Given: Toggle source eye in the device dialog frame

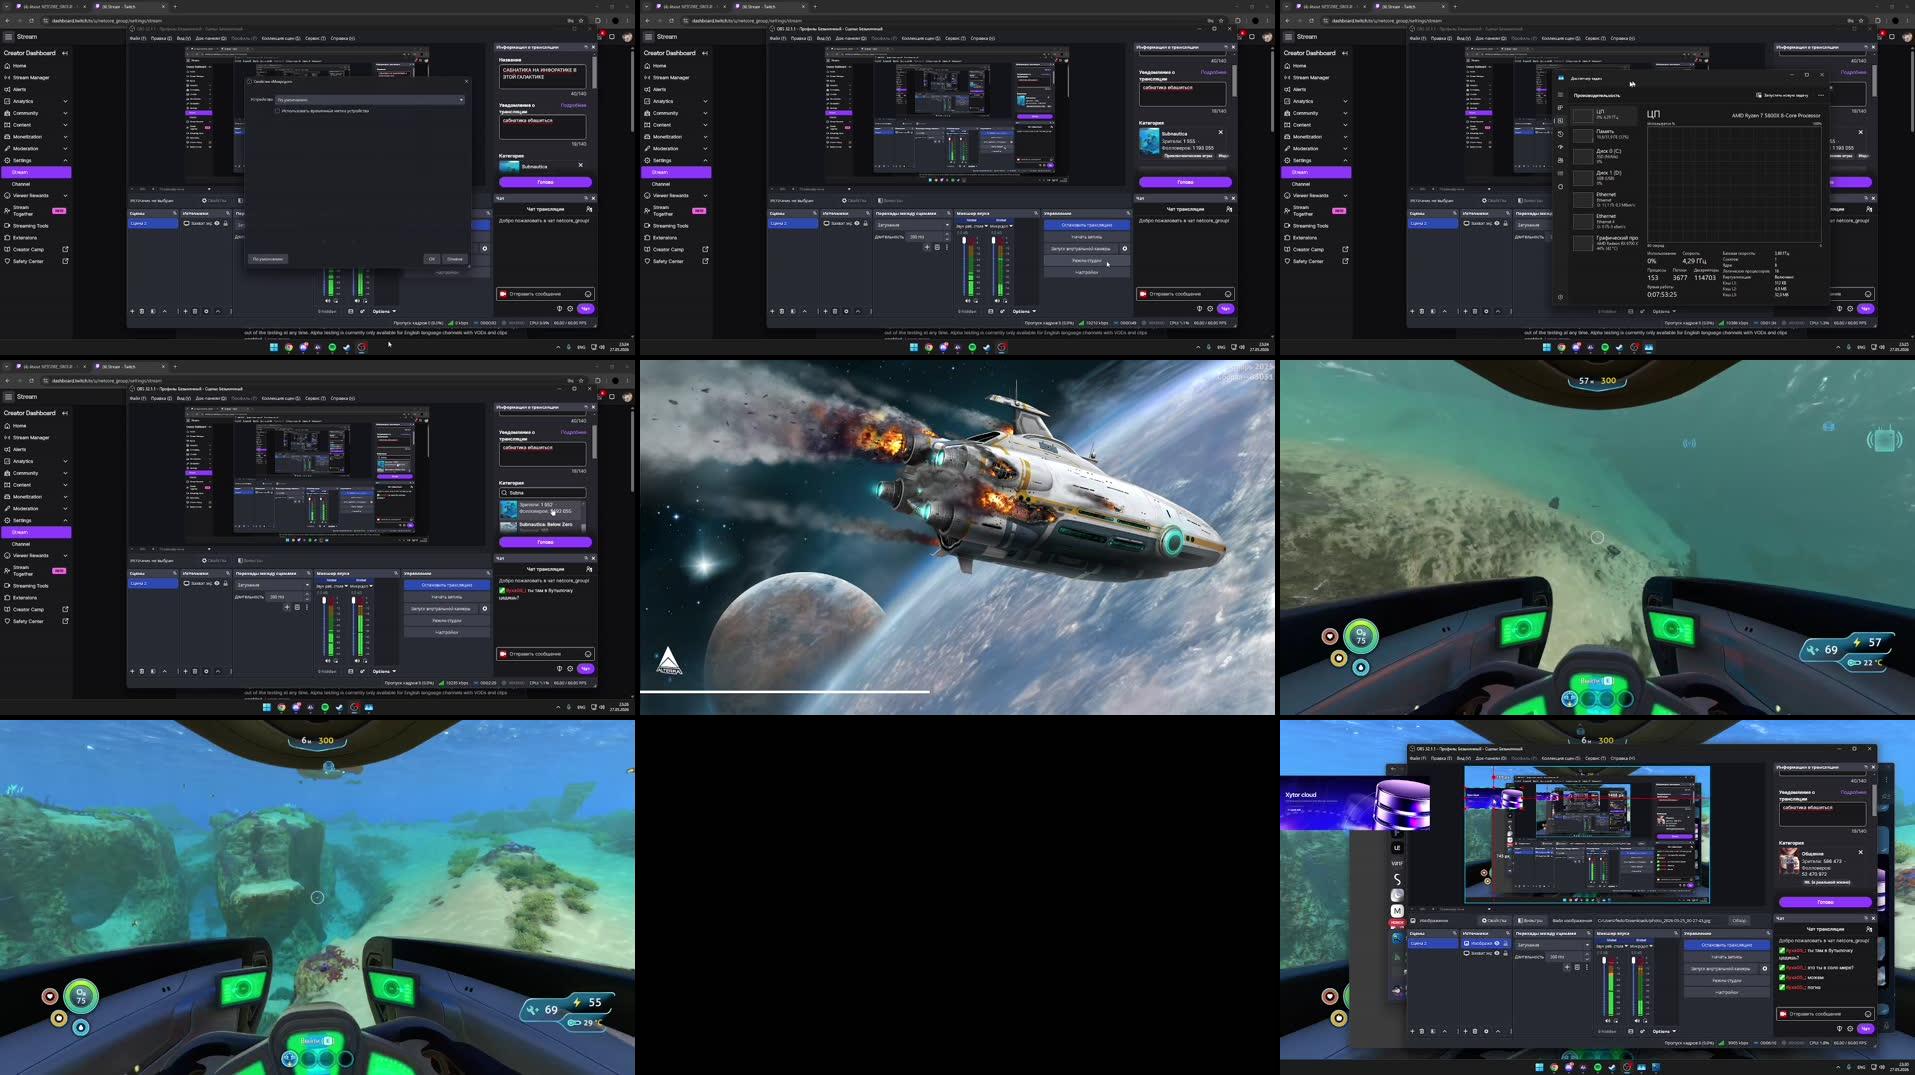Looking at the screenshot, I should 217,223.
